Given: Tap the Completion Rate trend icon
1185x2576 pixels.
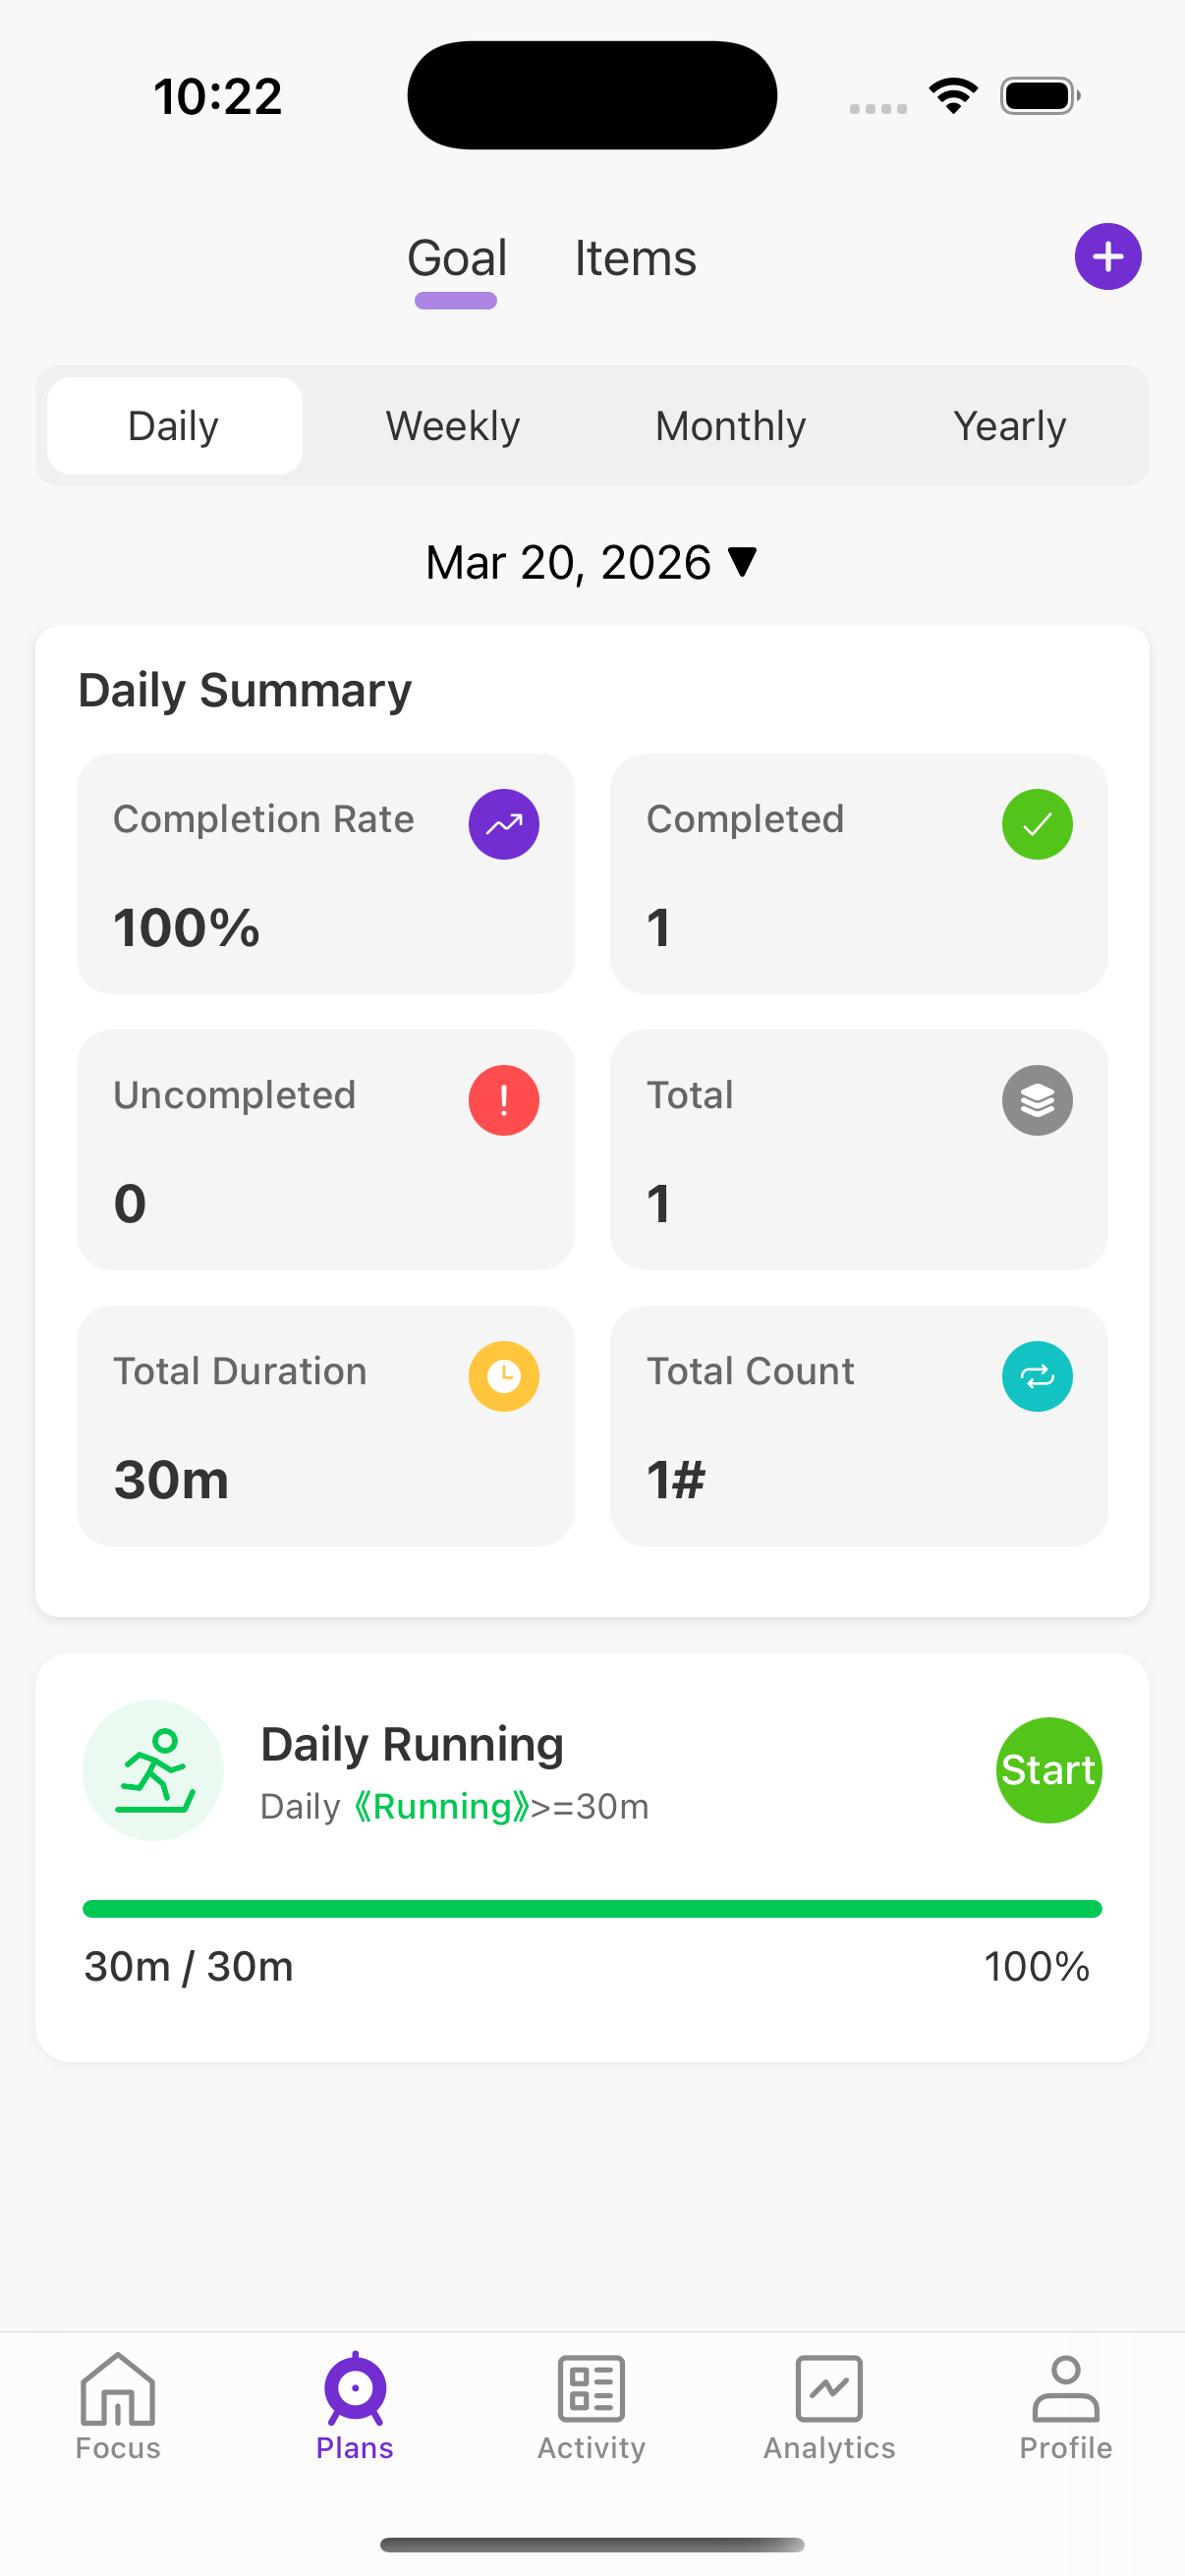Looking at the screenshot, I should pyautogui.click(x=504, y=824).
